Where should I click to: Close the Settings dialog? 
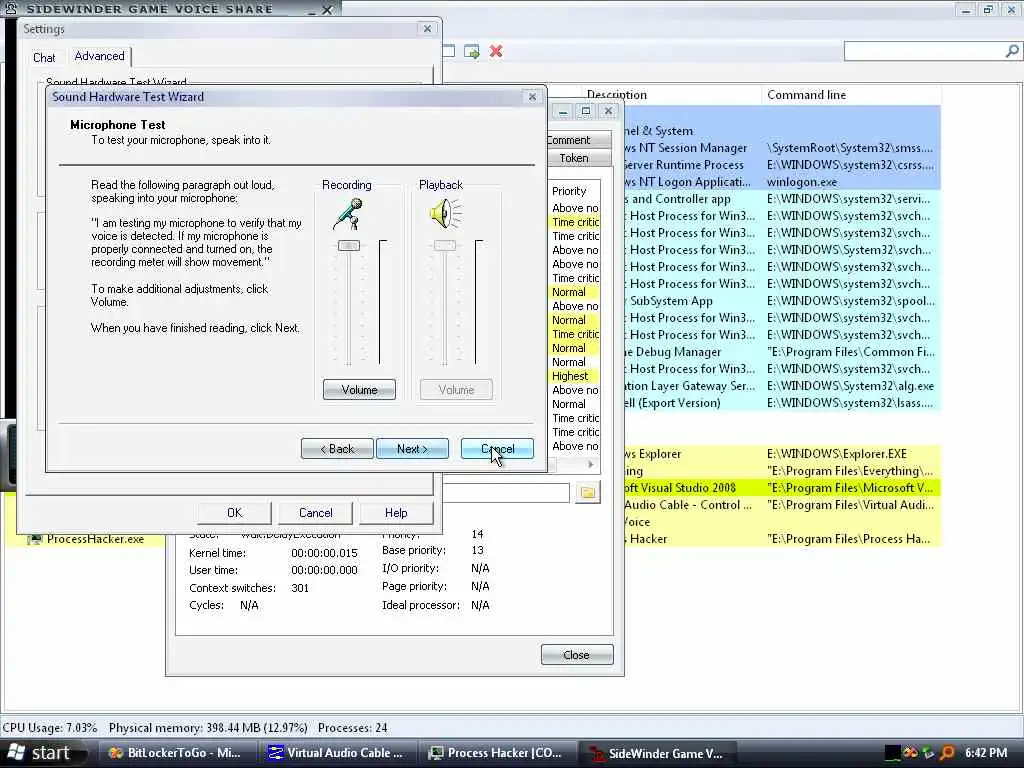[427, 29]
